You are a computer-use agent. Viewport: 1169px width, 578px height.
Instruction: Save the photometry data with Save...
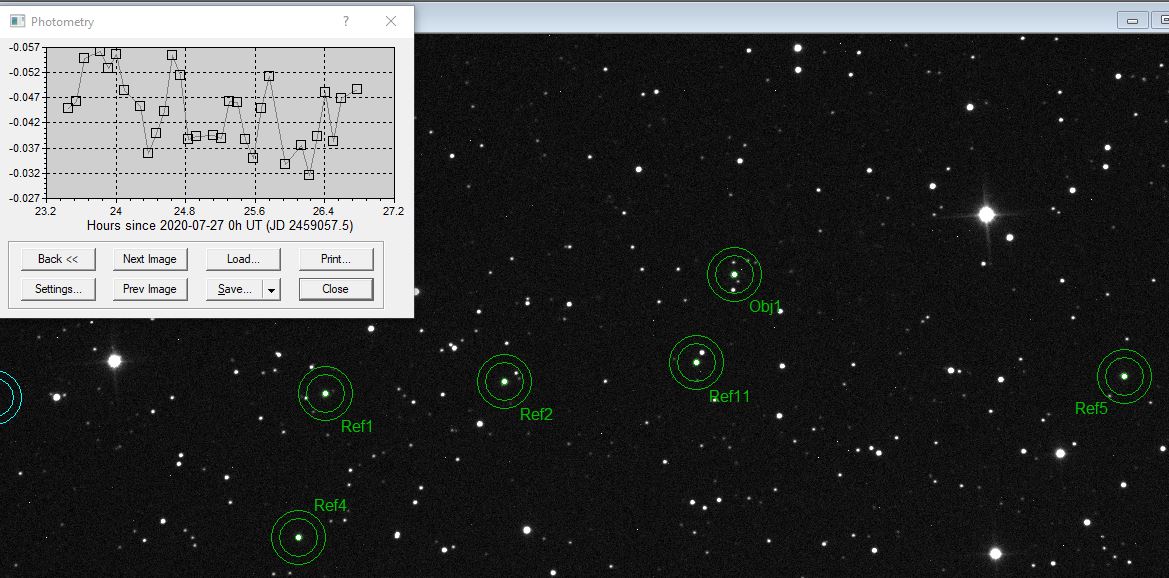coord(234,289)
